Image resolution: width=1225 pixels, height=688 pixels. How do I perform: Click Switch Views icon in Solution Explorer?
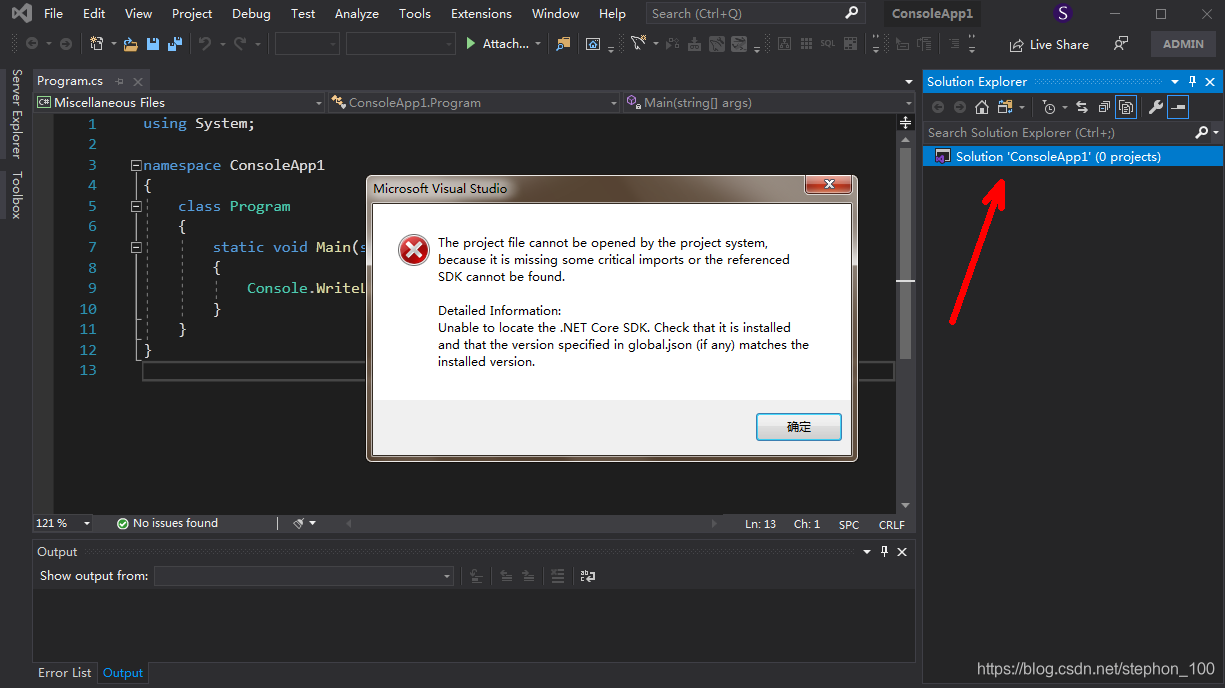(x=1005, y=107)
